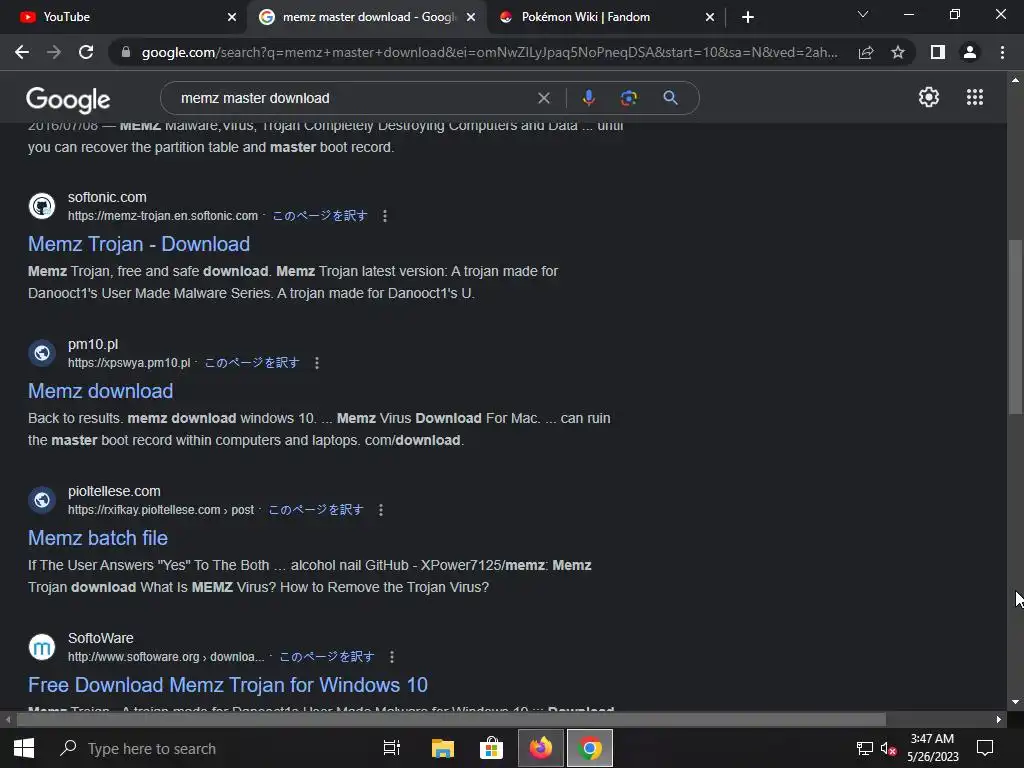
Task: Click the taskbar search box
Action: [x=209, y=748]
